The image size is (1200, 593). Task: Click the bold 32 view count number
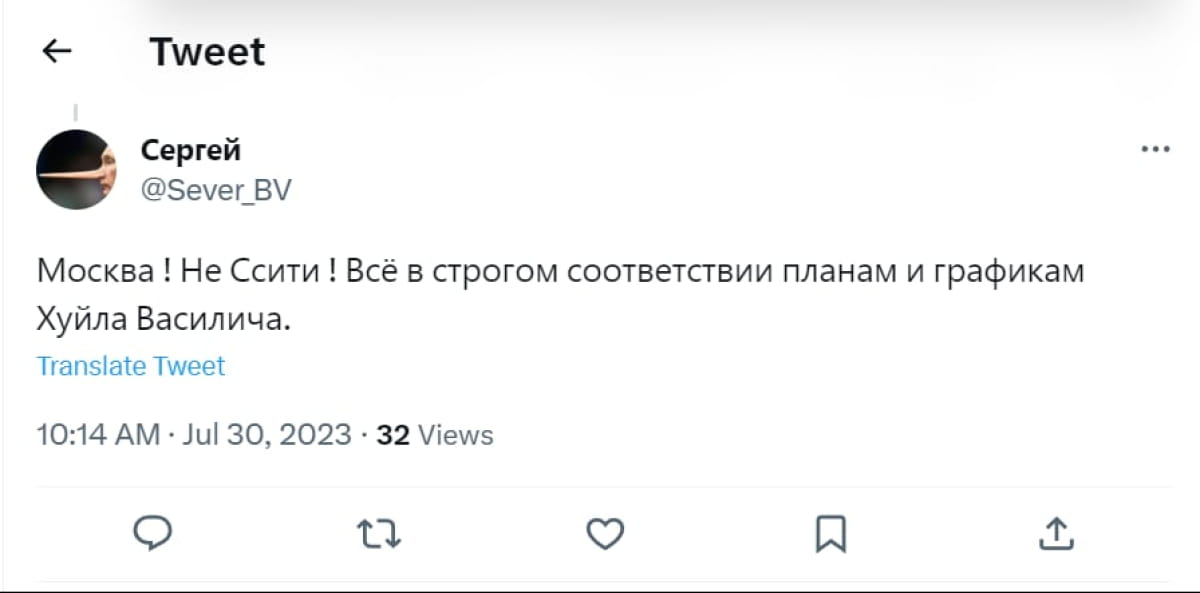tap(392, 435)
